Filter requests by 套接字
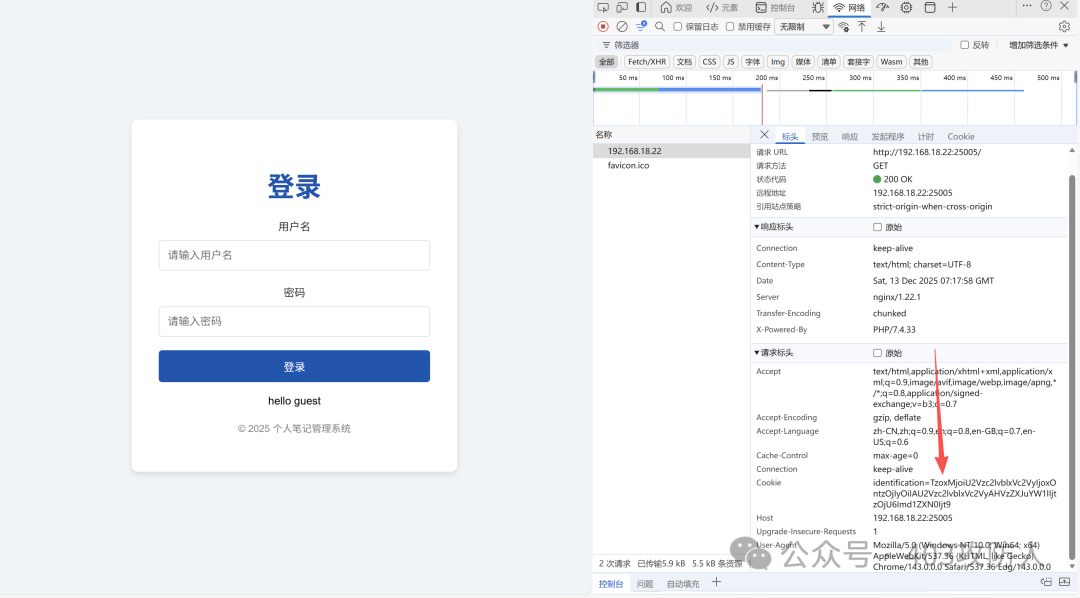This screenshot has height=598, width=1080. (858, 62)
